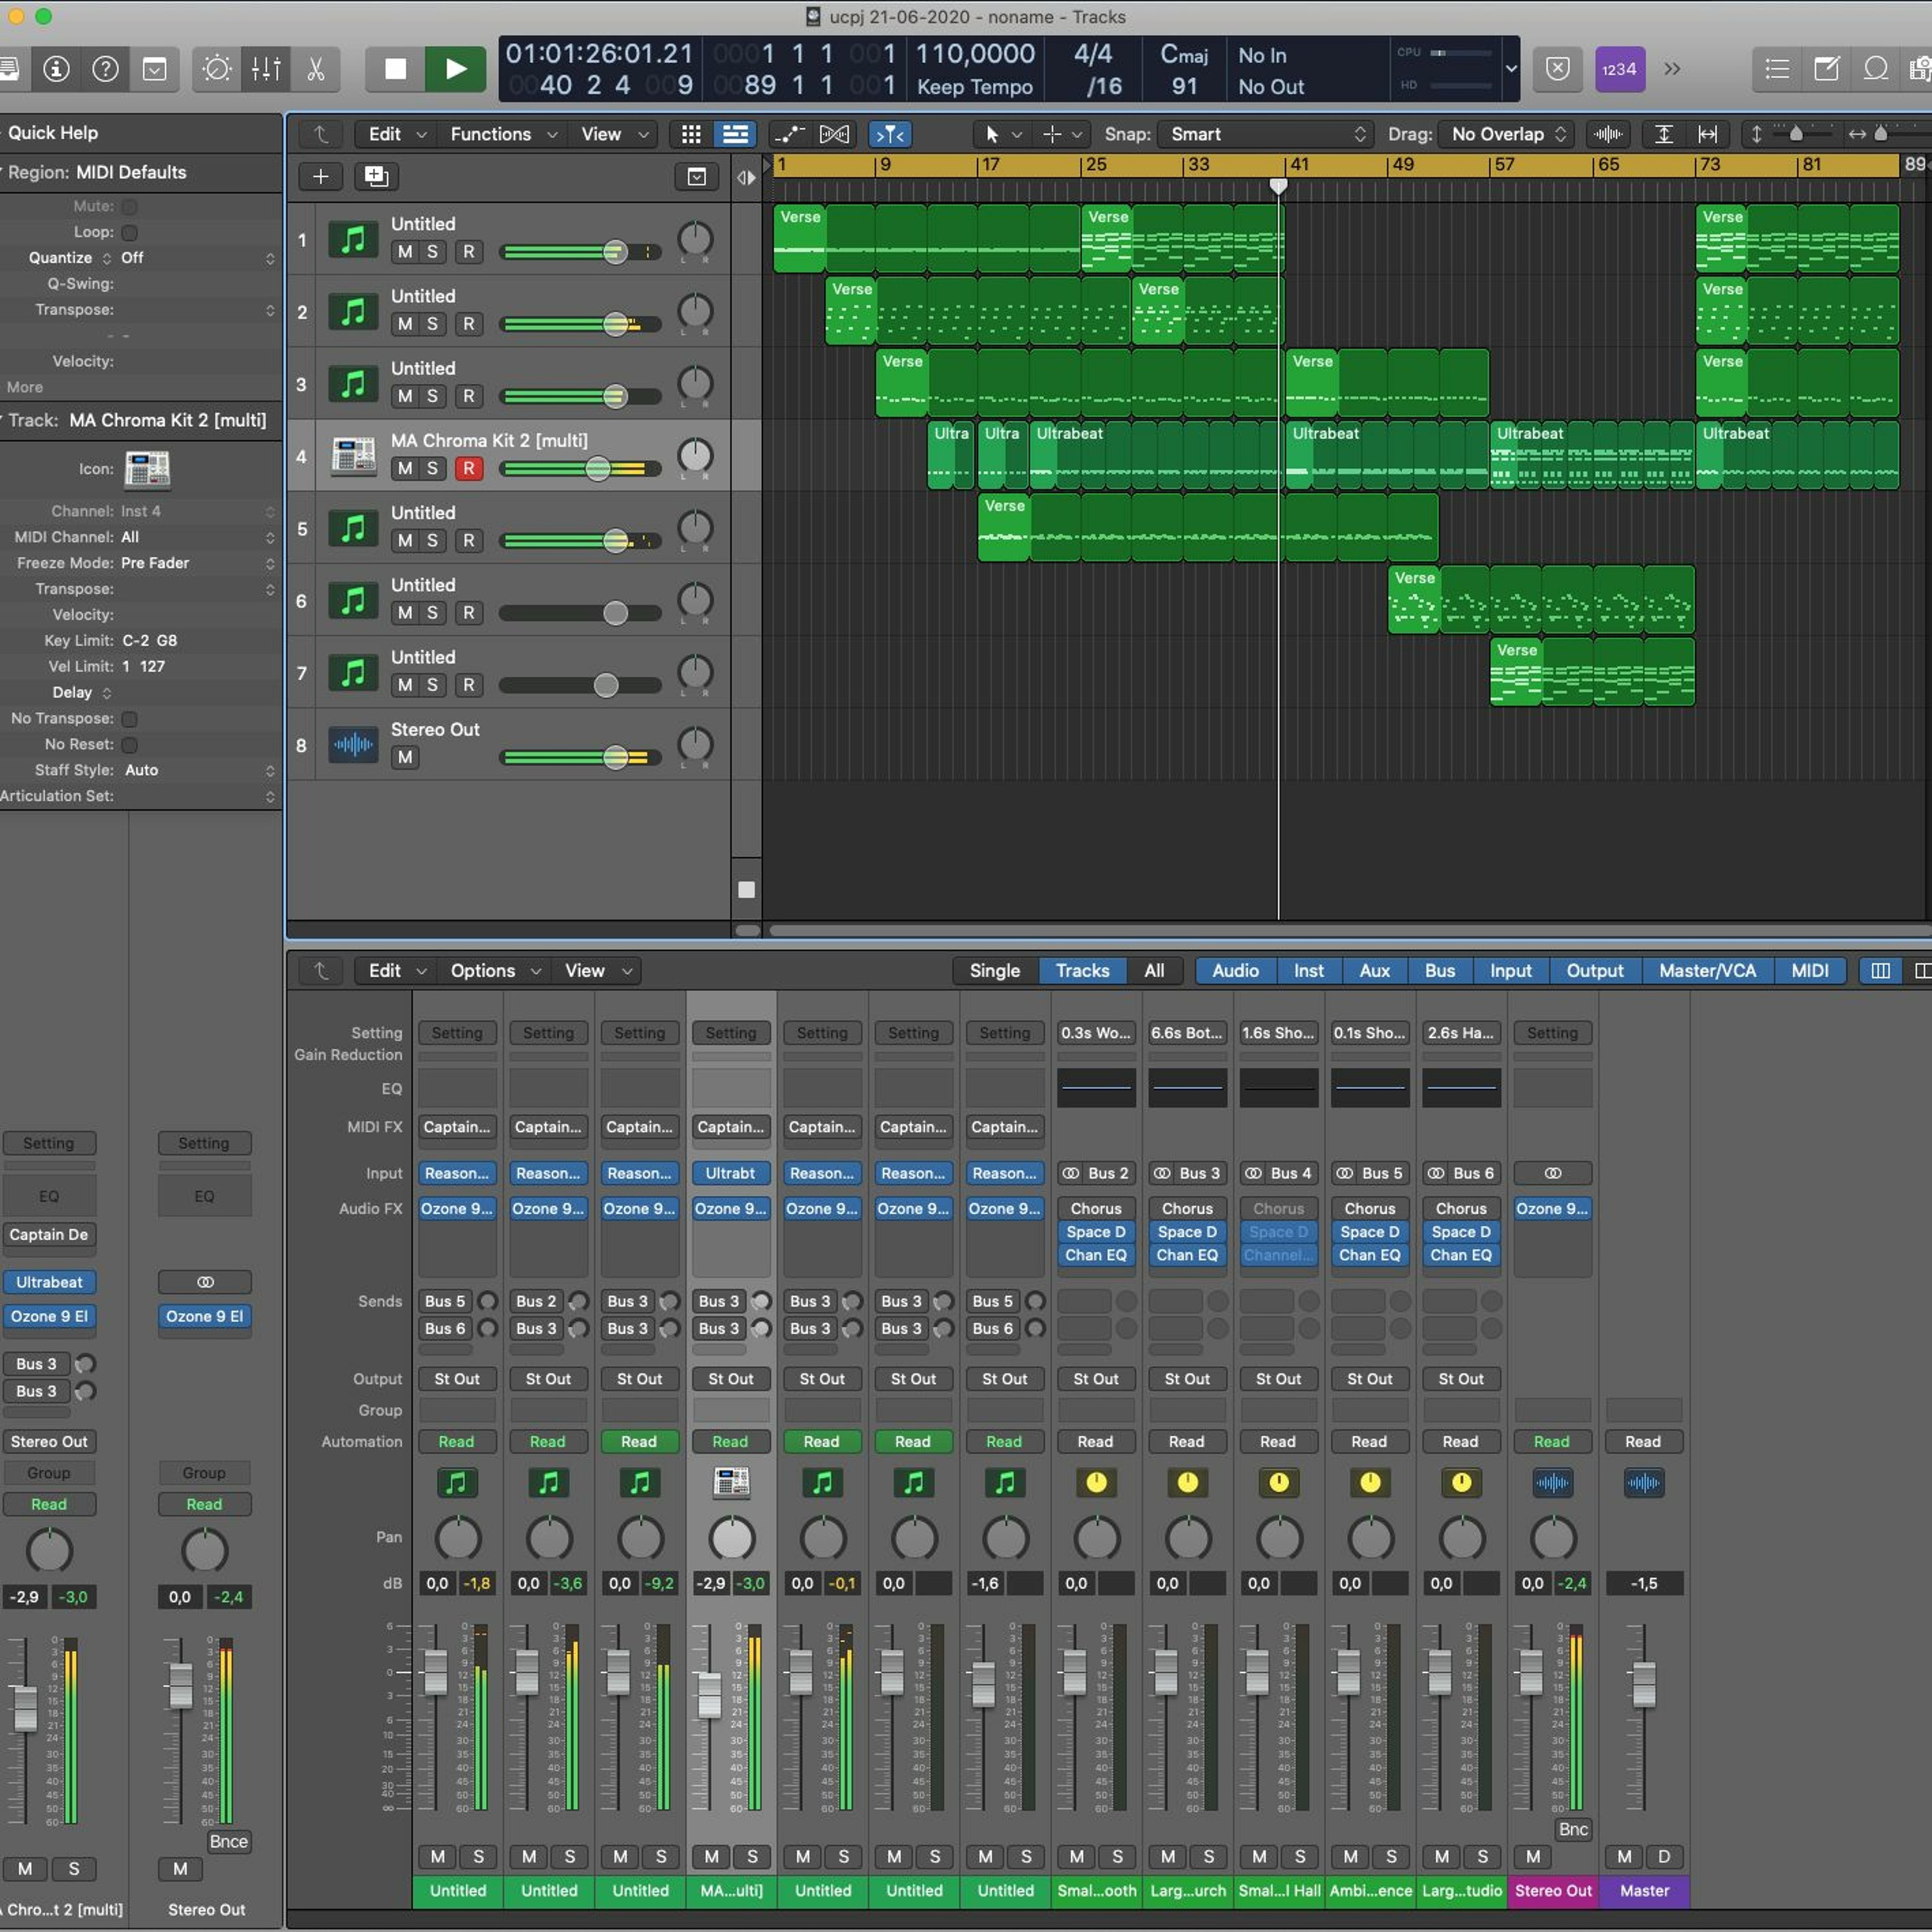Click the Ultrabeat instrument icon on track 4
Image resolution: width=1932 pixels, height=1932 pixels.
[x=353, y=456]
